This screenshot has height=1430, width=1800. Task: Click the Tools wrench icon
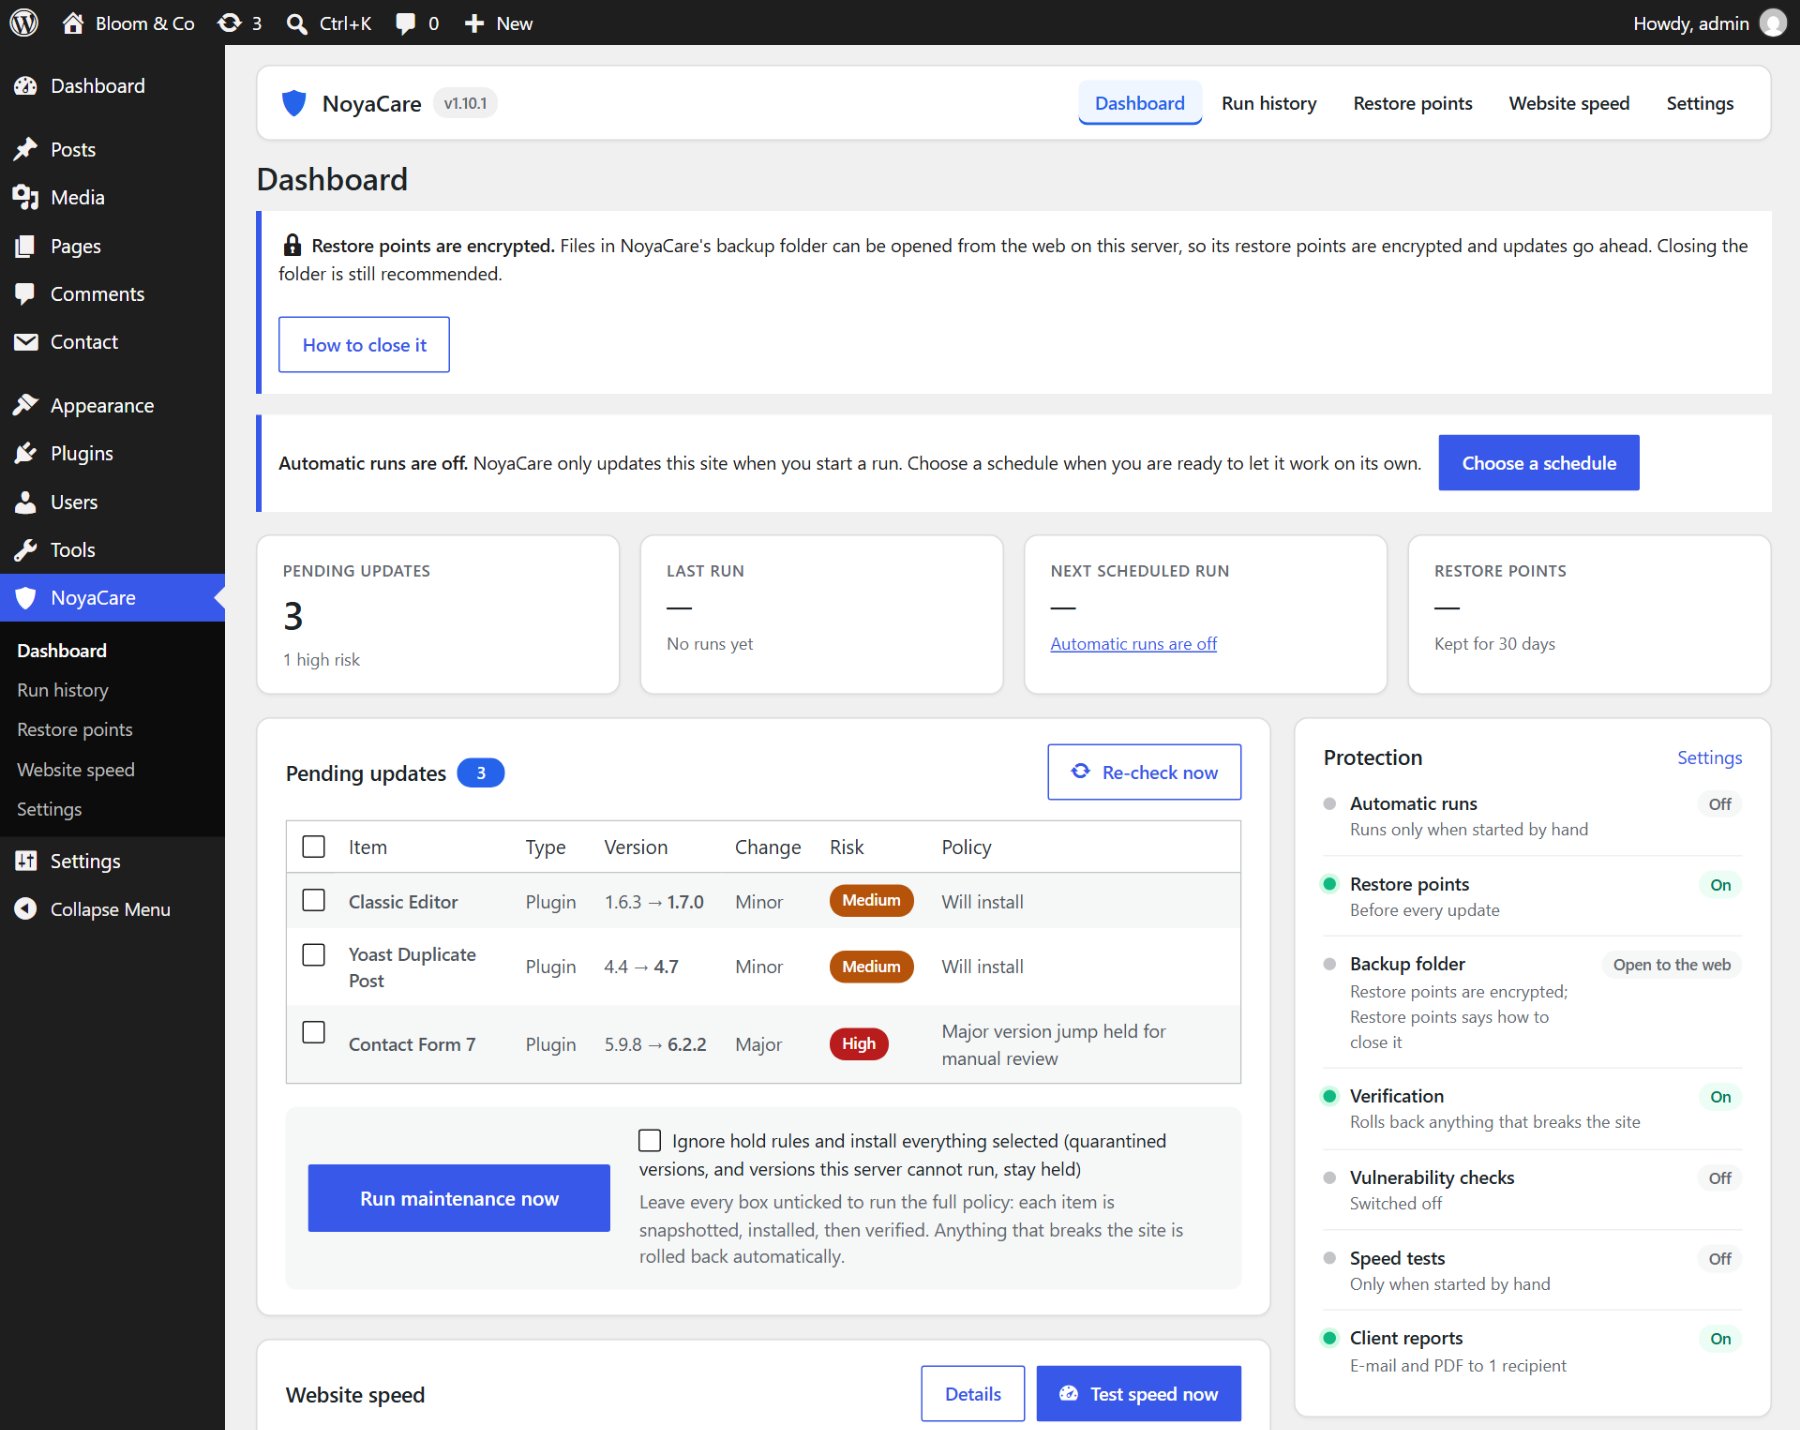(x=26, y=550)
